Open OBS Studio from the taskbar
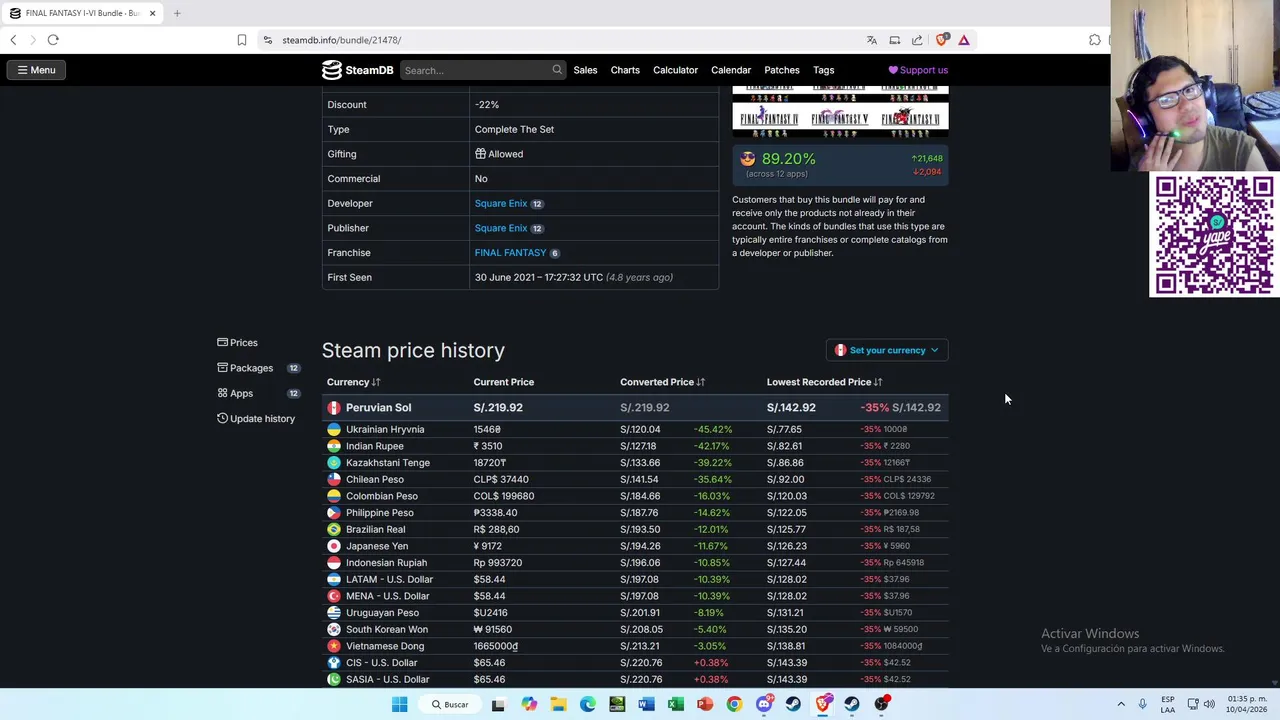Viewport: 1280px width, 720px height. 881,704
